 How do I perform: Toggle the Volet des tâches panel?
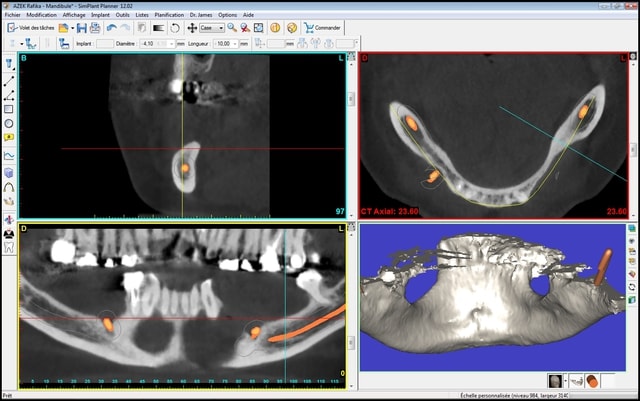click(32, 28)
